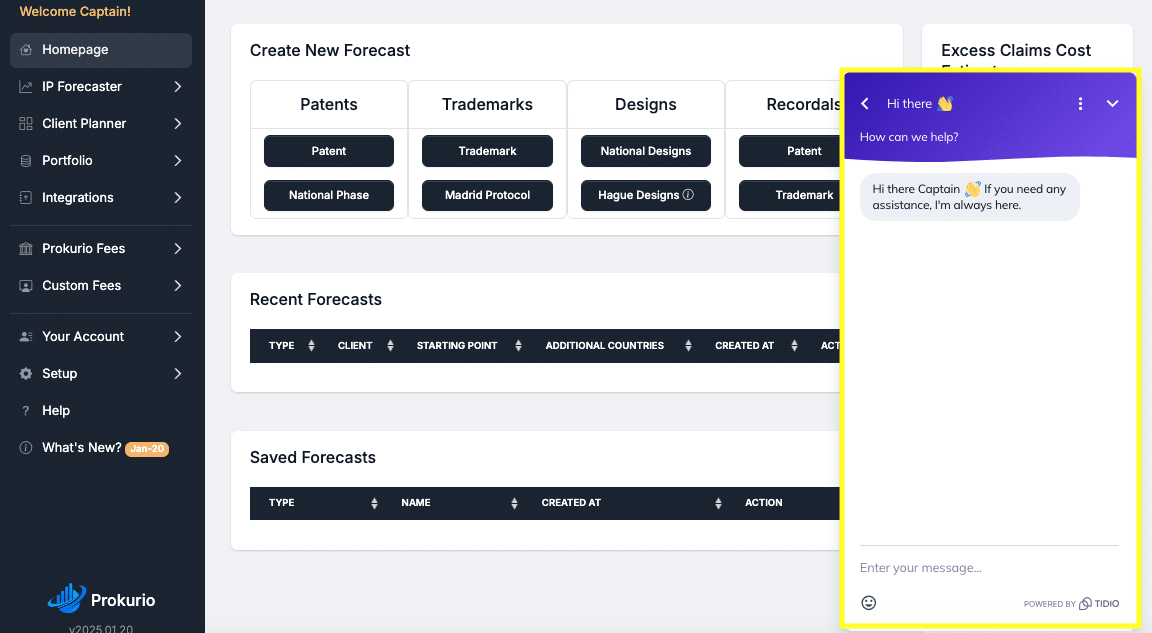Click the Custom Fees icon
This screenshot has width=1152, height=633.
[x=26, y=286]
